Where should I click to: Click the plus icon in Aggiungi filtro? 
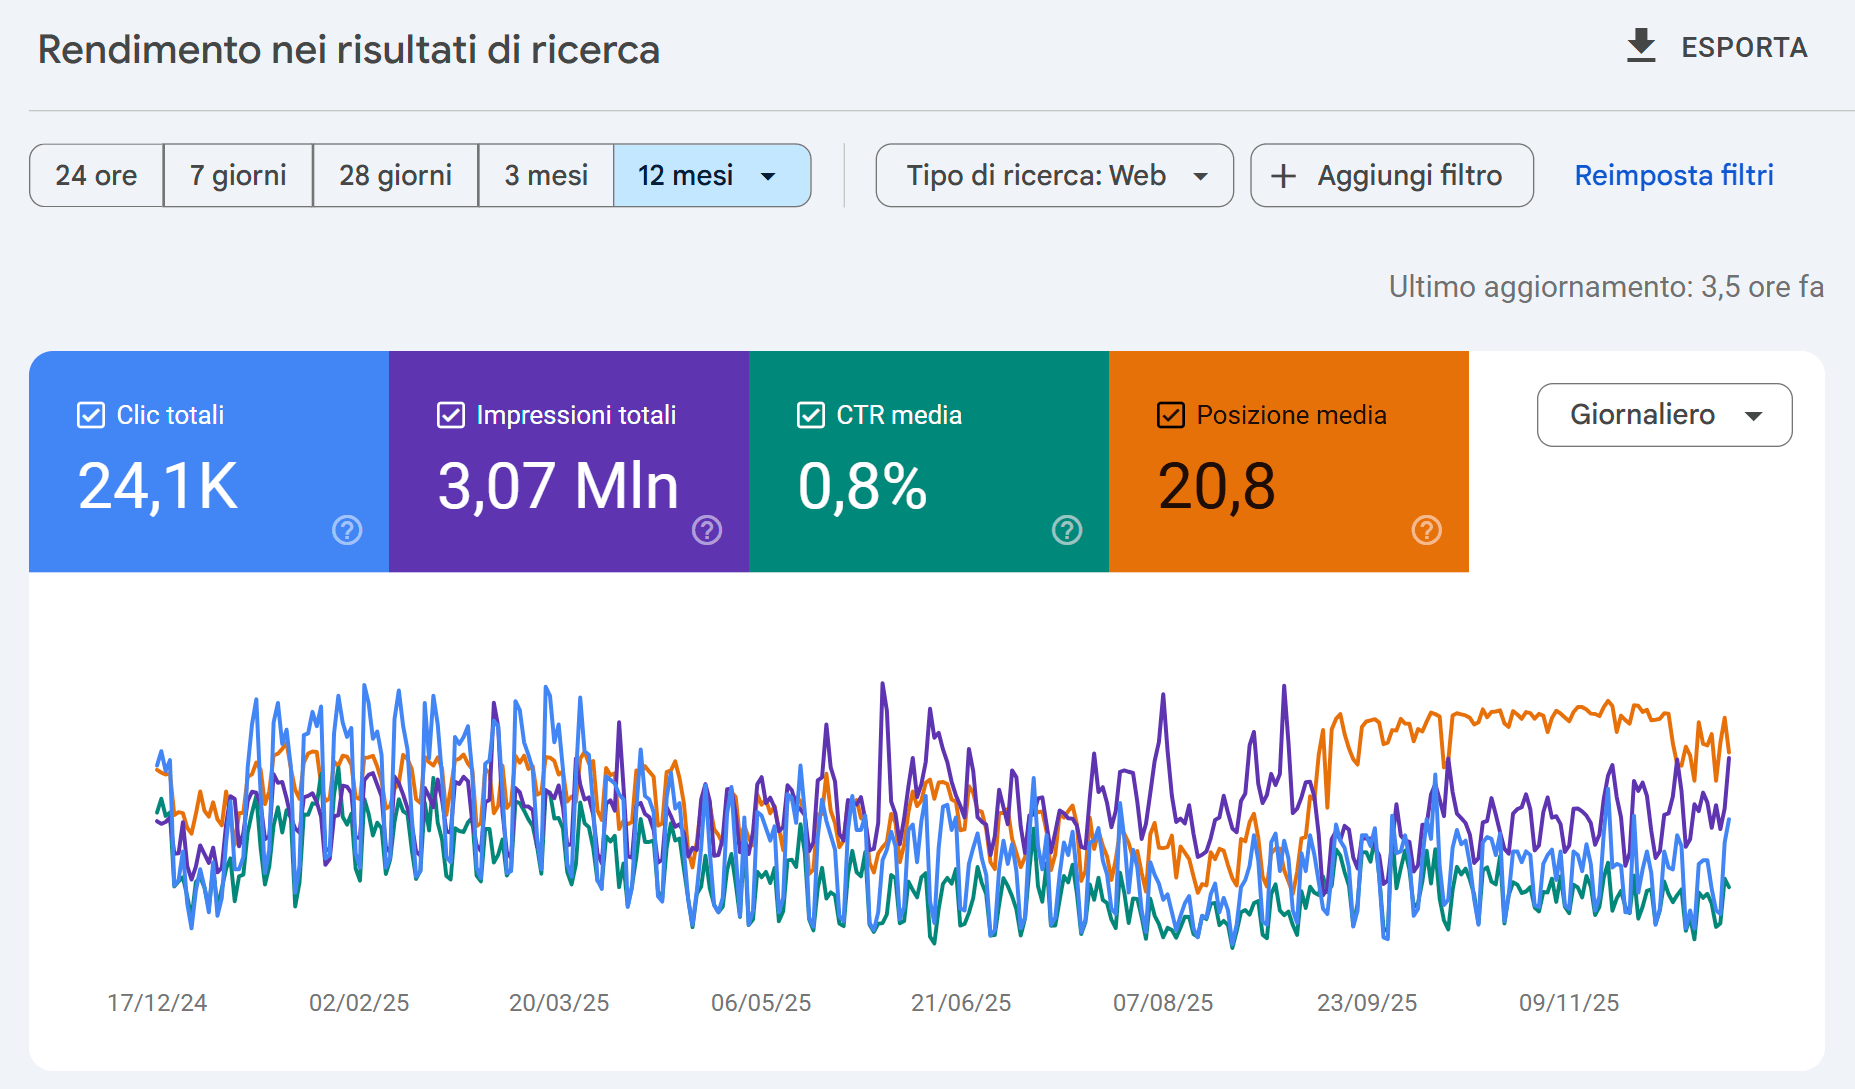coord(1283,175)
